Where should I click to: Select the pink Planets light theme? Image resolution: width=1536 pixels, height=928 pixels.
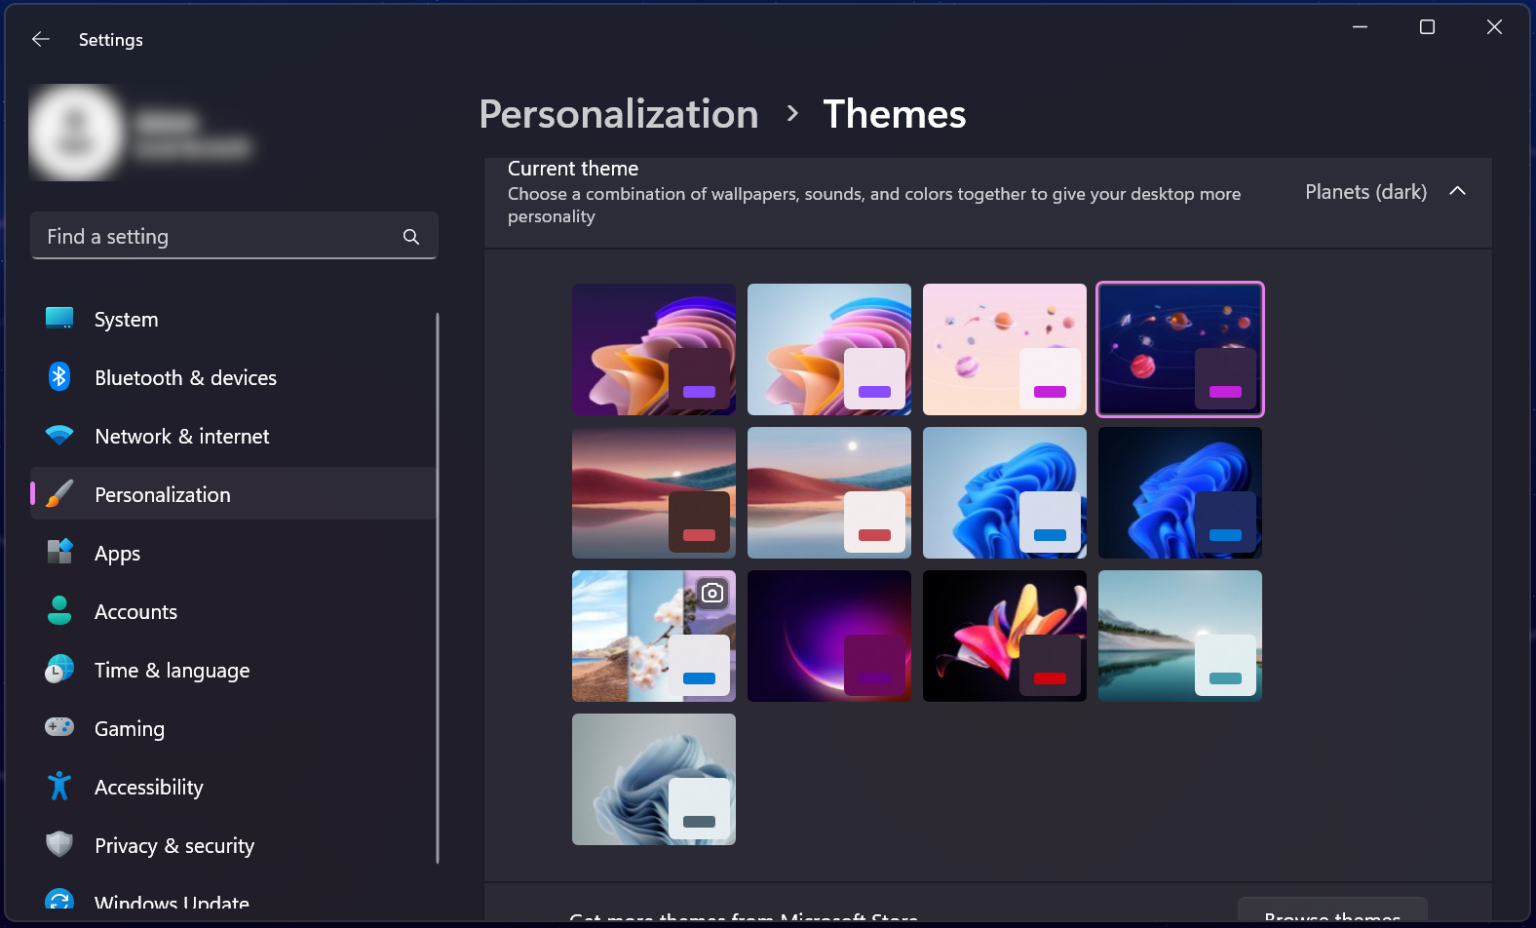[1005, 349]
